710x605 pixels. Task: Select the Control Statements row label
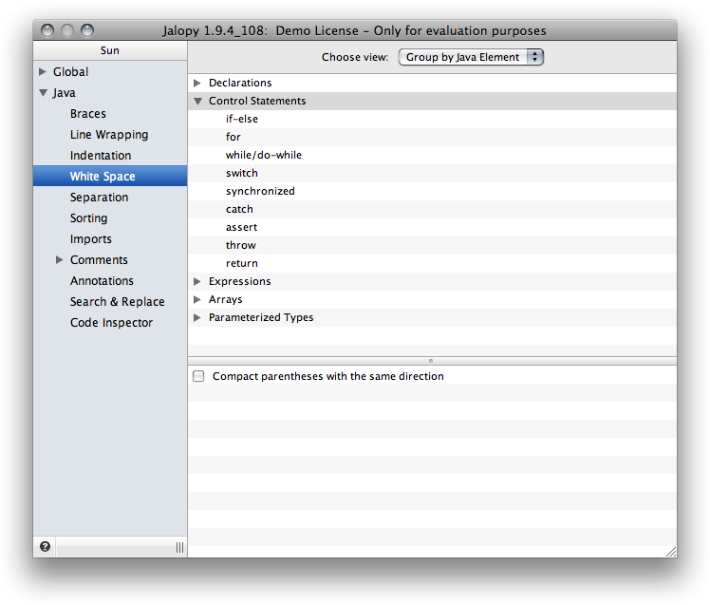[257, 101]
